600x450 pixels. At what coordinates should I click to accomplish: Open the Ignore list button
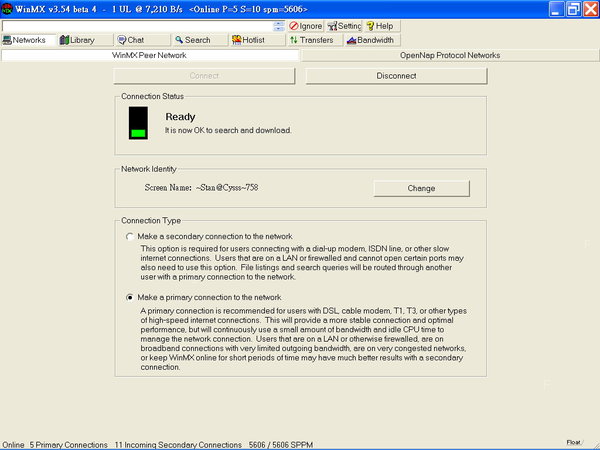pyautogui.click(x=306, y=26)
